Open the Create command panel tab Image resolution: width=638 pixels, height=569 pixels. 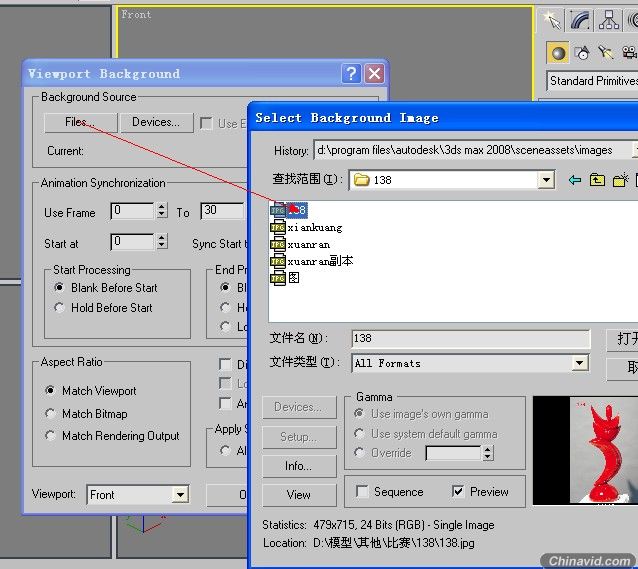pyautogui.click(x=551, y=20)
